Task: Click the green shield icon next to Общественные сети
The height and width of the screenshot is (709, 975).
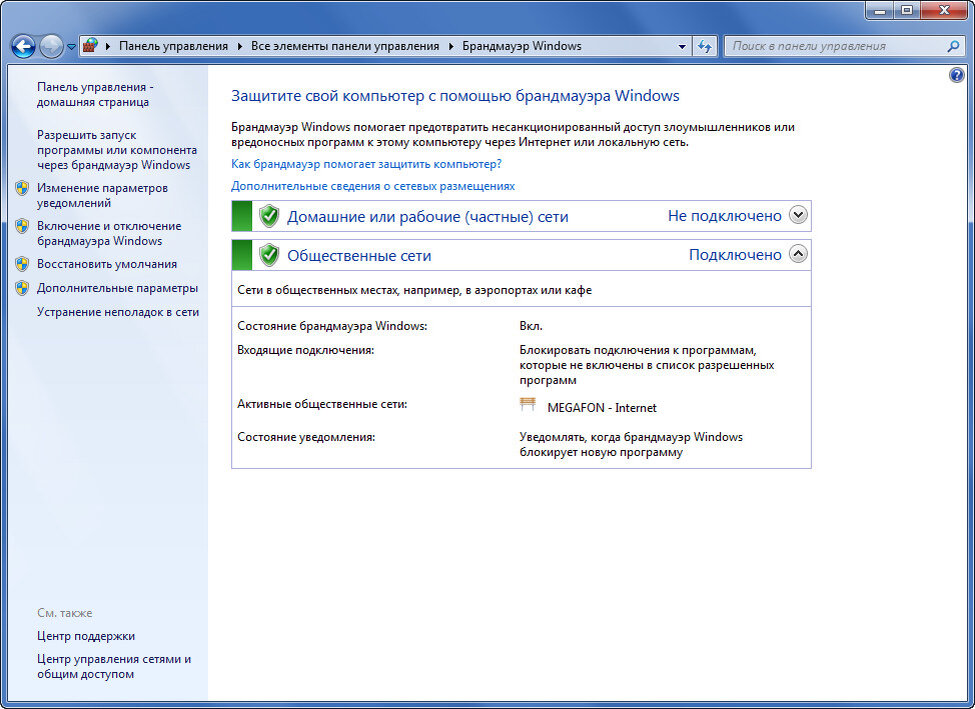Action: 271,255
